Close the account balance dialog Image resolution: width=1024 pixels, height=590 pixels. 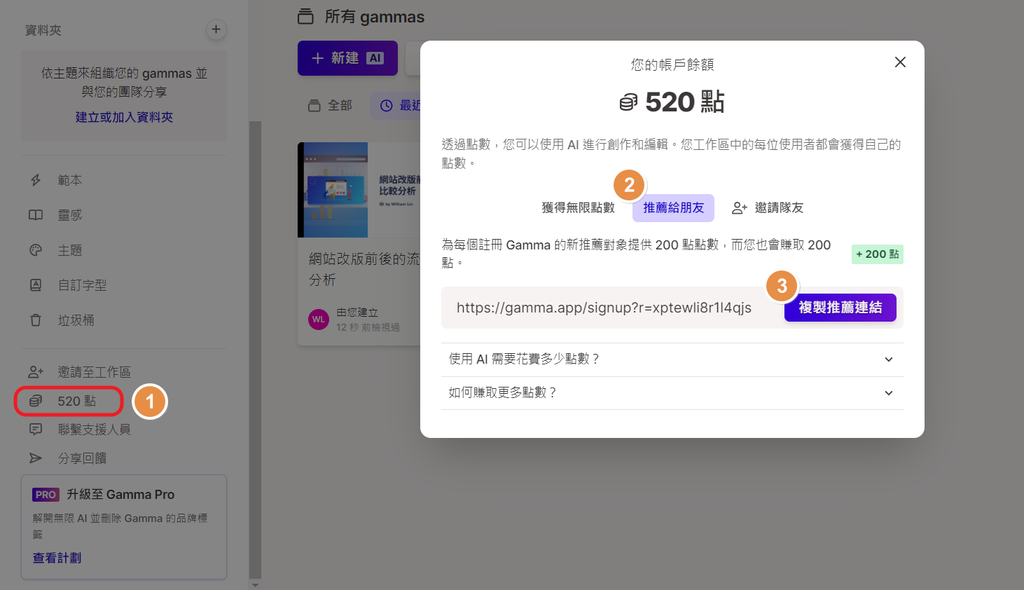point(900,62)
